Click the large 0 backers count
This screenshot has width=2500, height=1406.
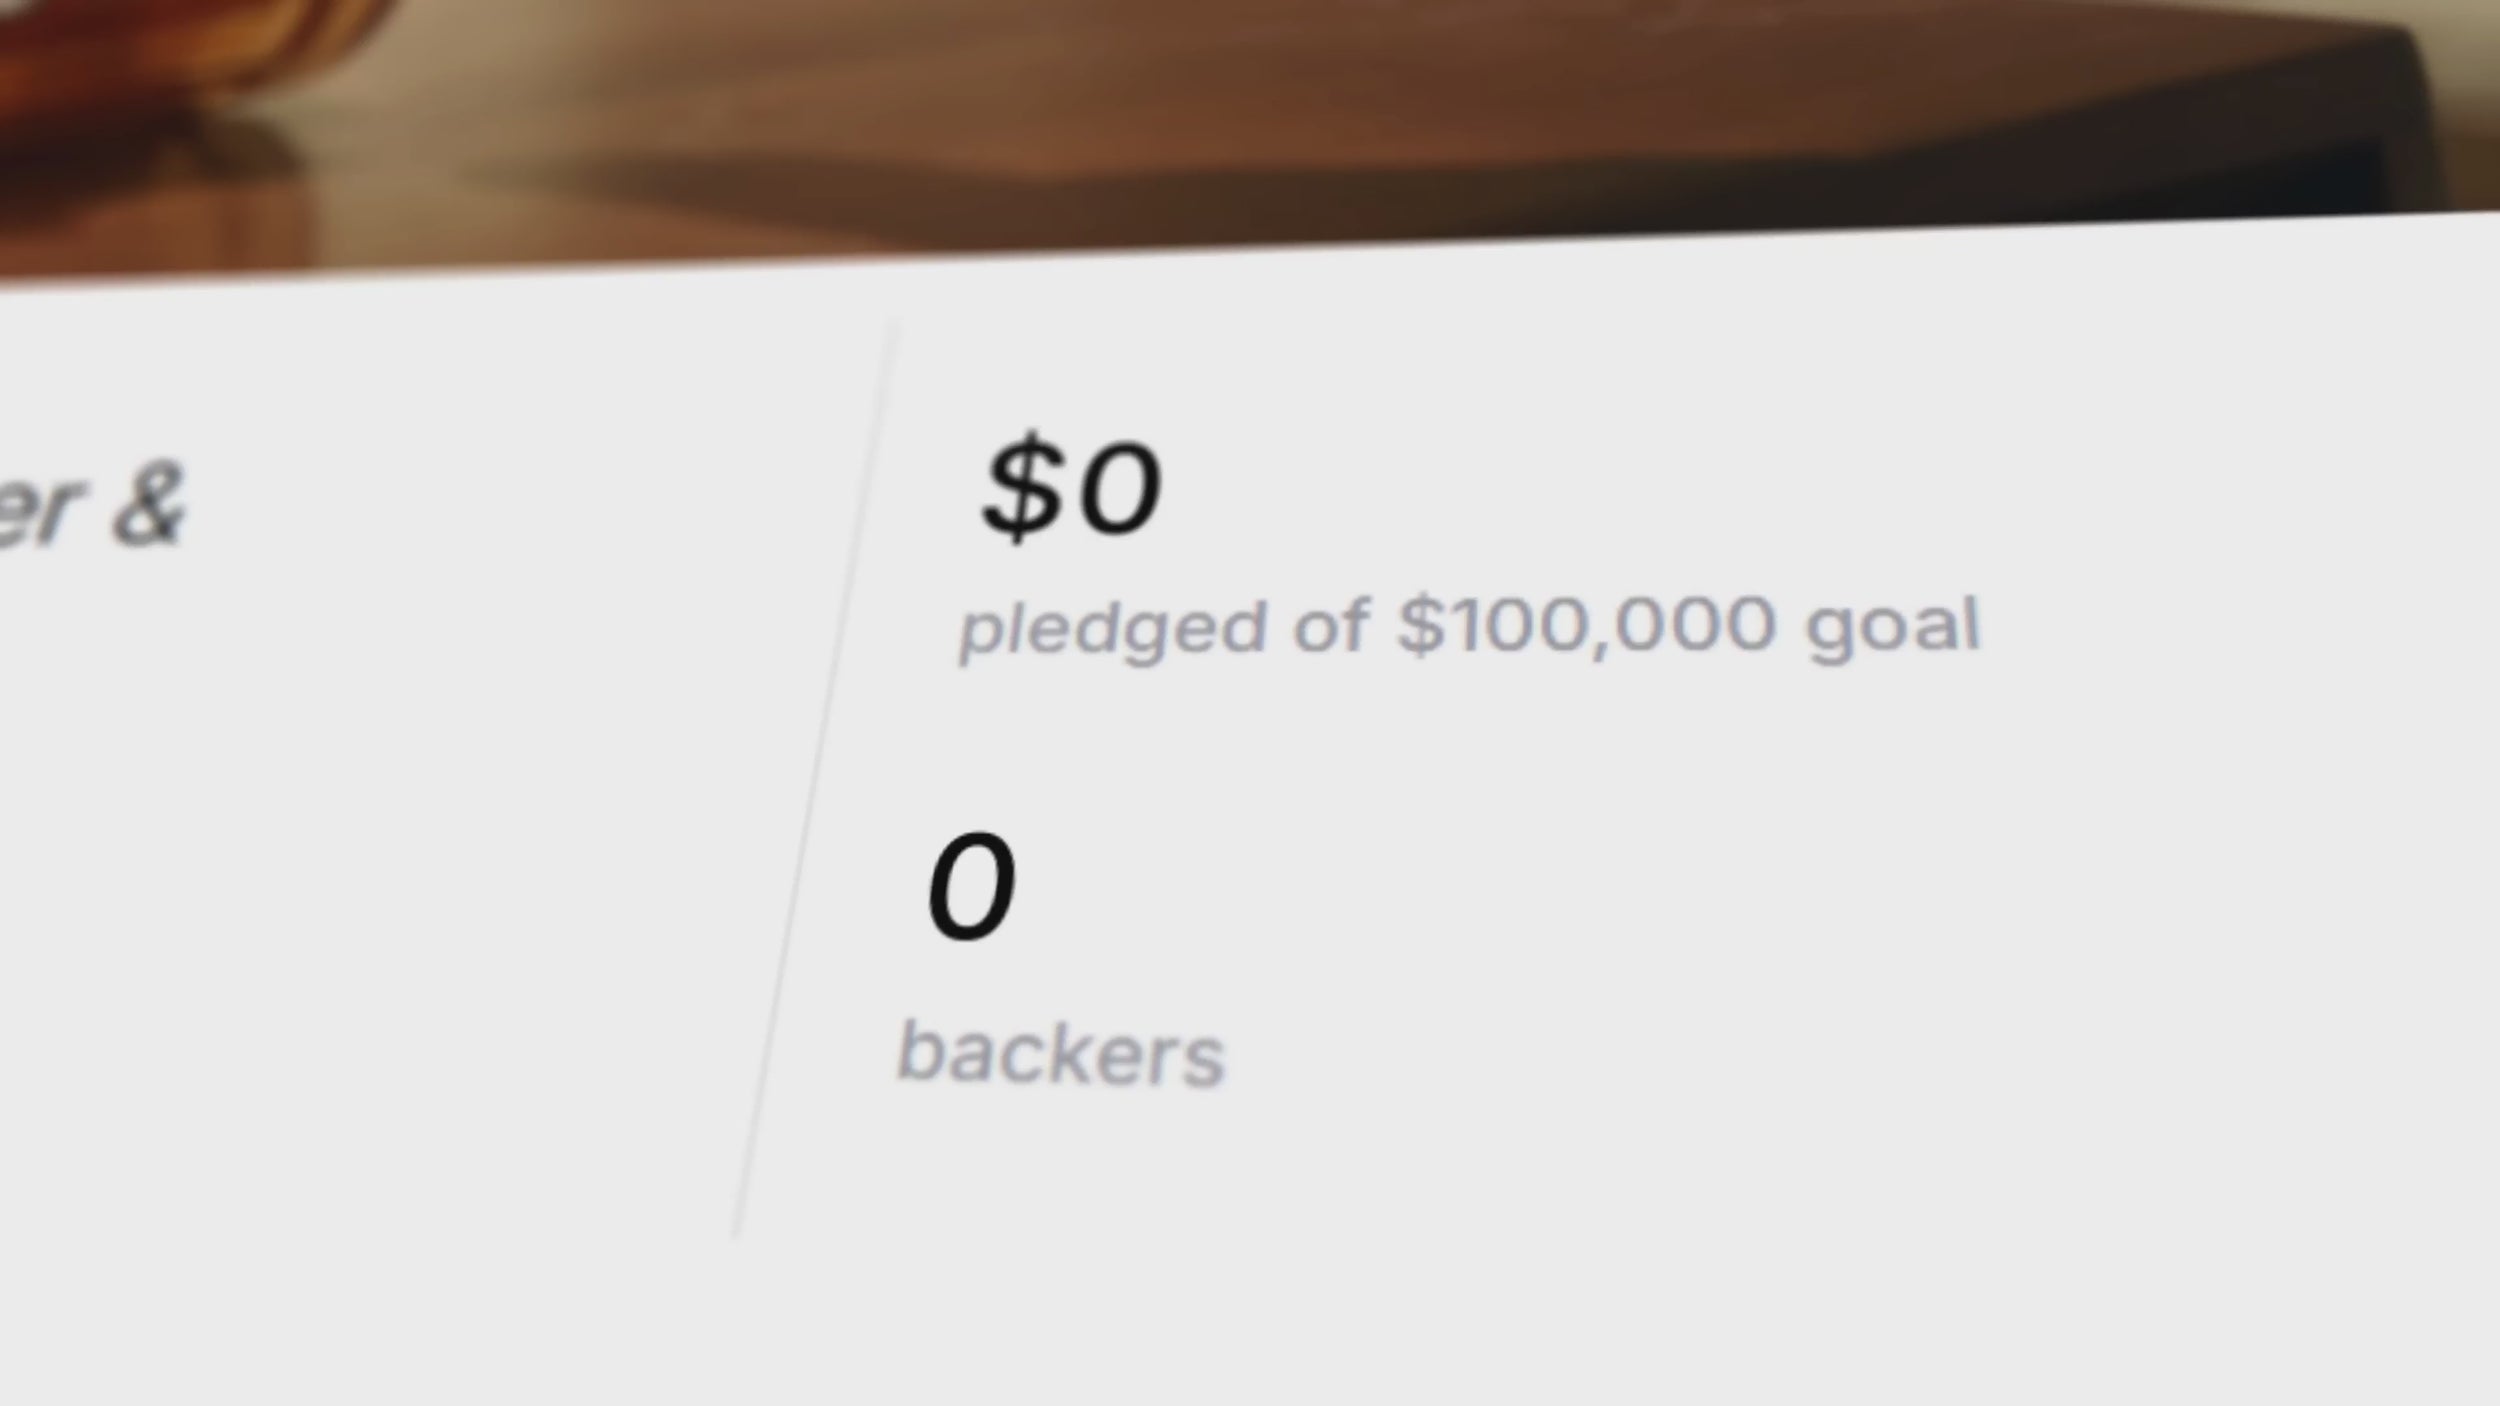(x=972, y=886)
